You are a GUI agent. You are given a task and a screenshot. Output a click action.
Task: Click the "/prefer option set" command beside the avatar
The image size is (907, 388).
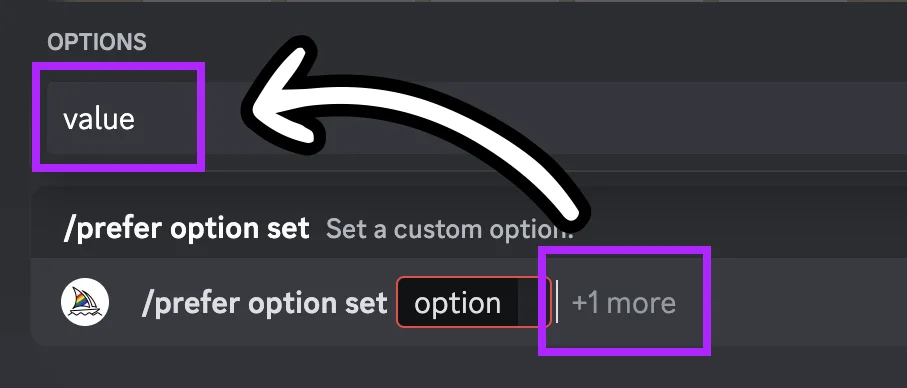pyautogui.click(x=264, y=303)
